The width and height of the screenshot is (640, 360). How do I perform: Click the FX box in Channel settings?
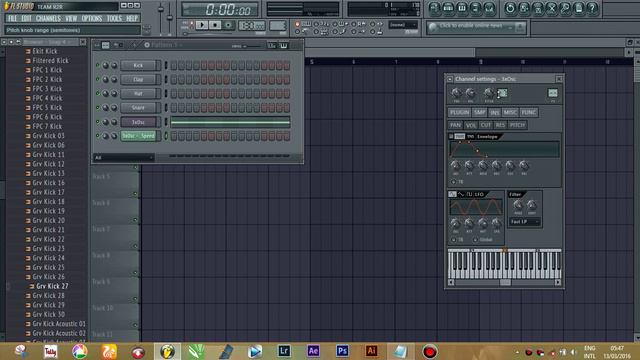(x=553, y=93)
